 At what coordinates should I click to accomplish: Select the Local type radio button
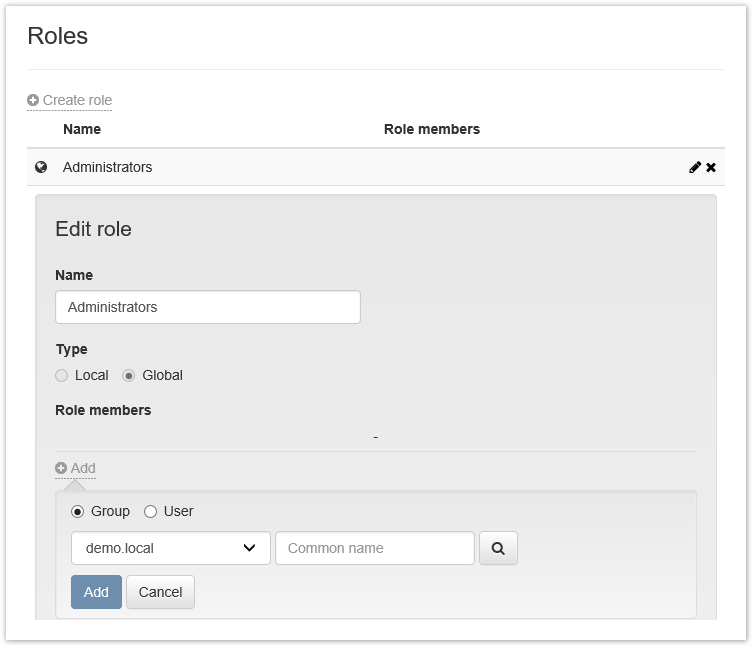coord(62,376)
